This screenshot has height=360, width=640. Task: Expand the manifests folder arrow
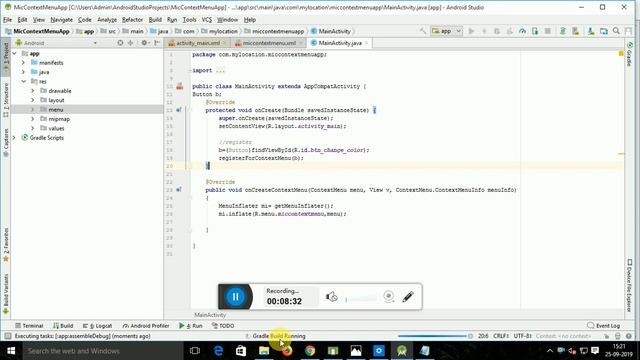click(23, 63)
